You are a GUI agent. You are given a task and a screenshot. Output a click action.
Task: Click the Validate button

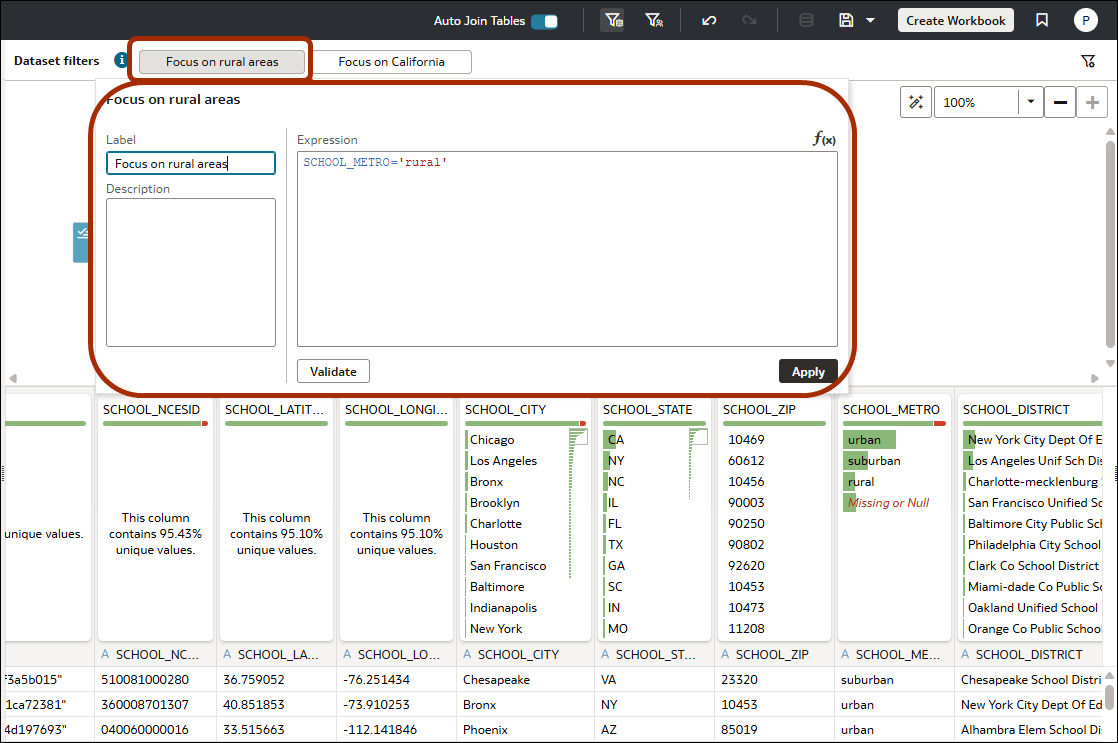tap(333, 371)
